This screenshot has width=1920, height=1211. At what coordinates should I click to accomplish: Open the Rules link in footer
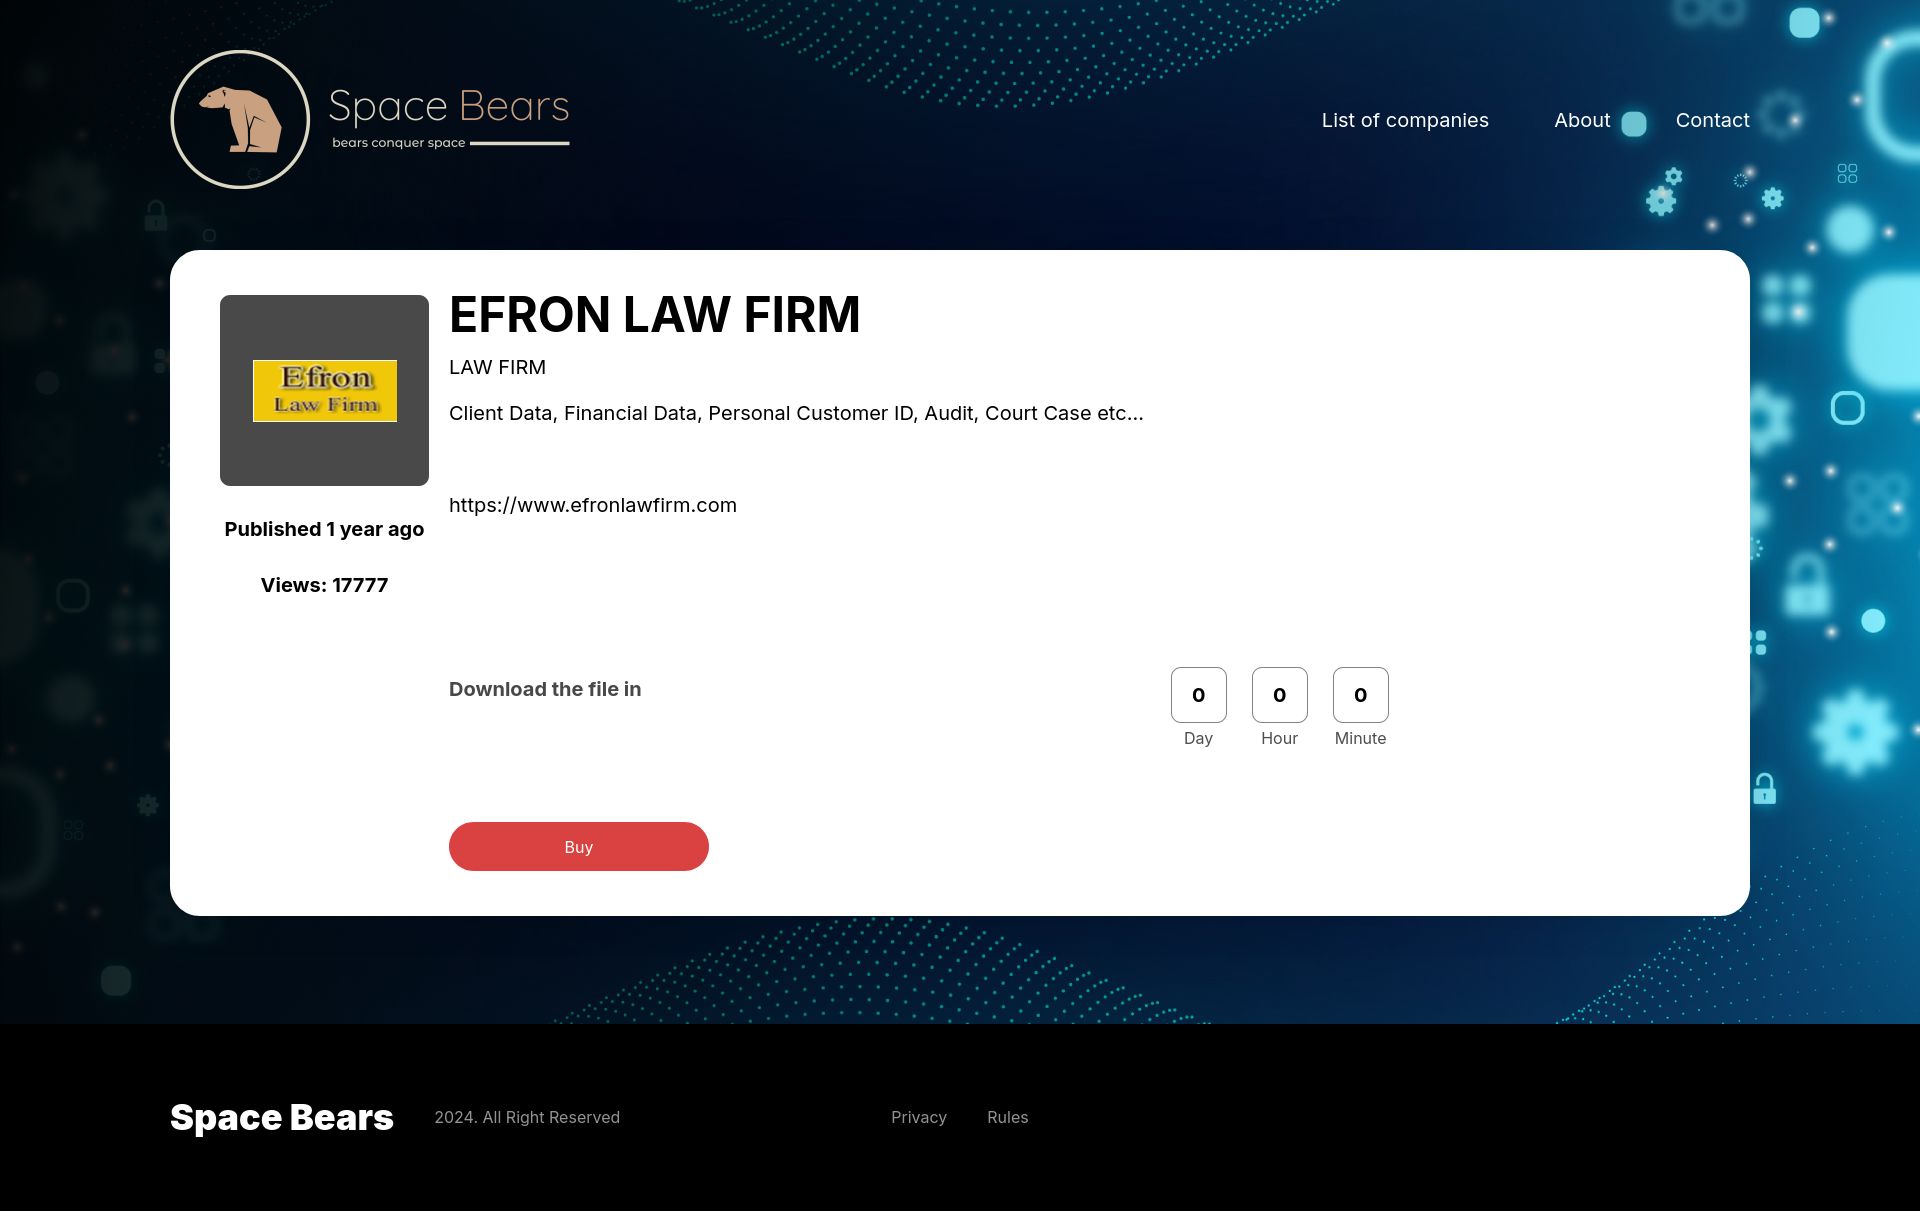coord(1007,1117)
